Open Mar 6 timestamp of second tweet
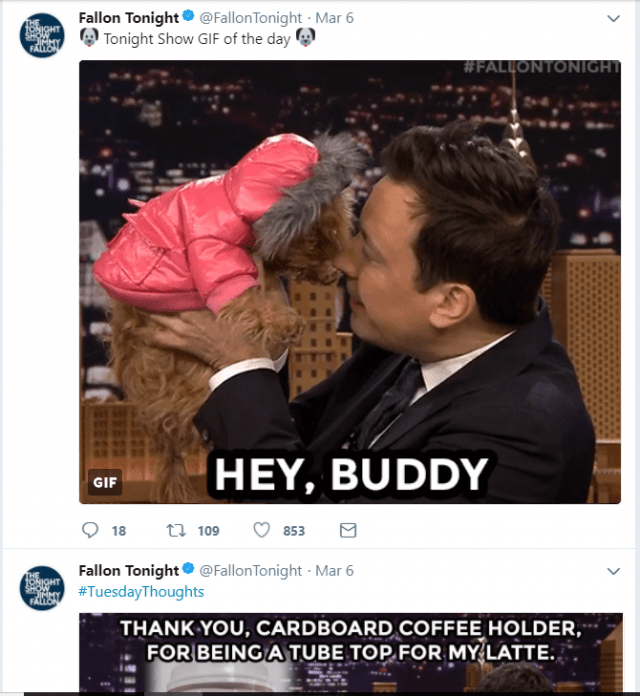 (334, 570)
